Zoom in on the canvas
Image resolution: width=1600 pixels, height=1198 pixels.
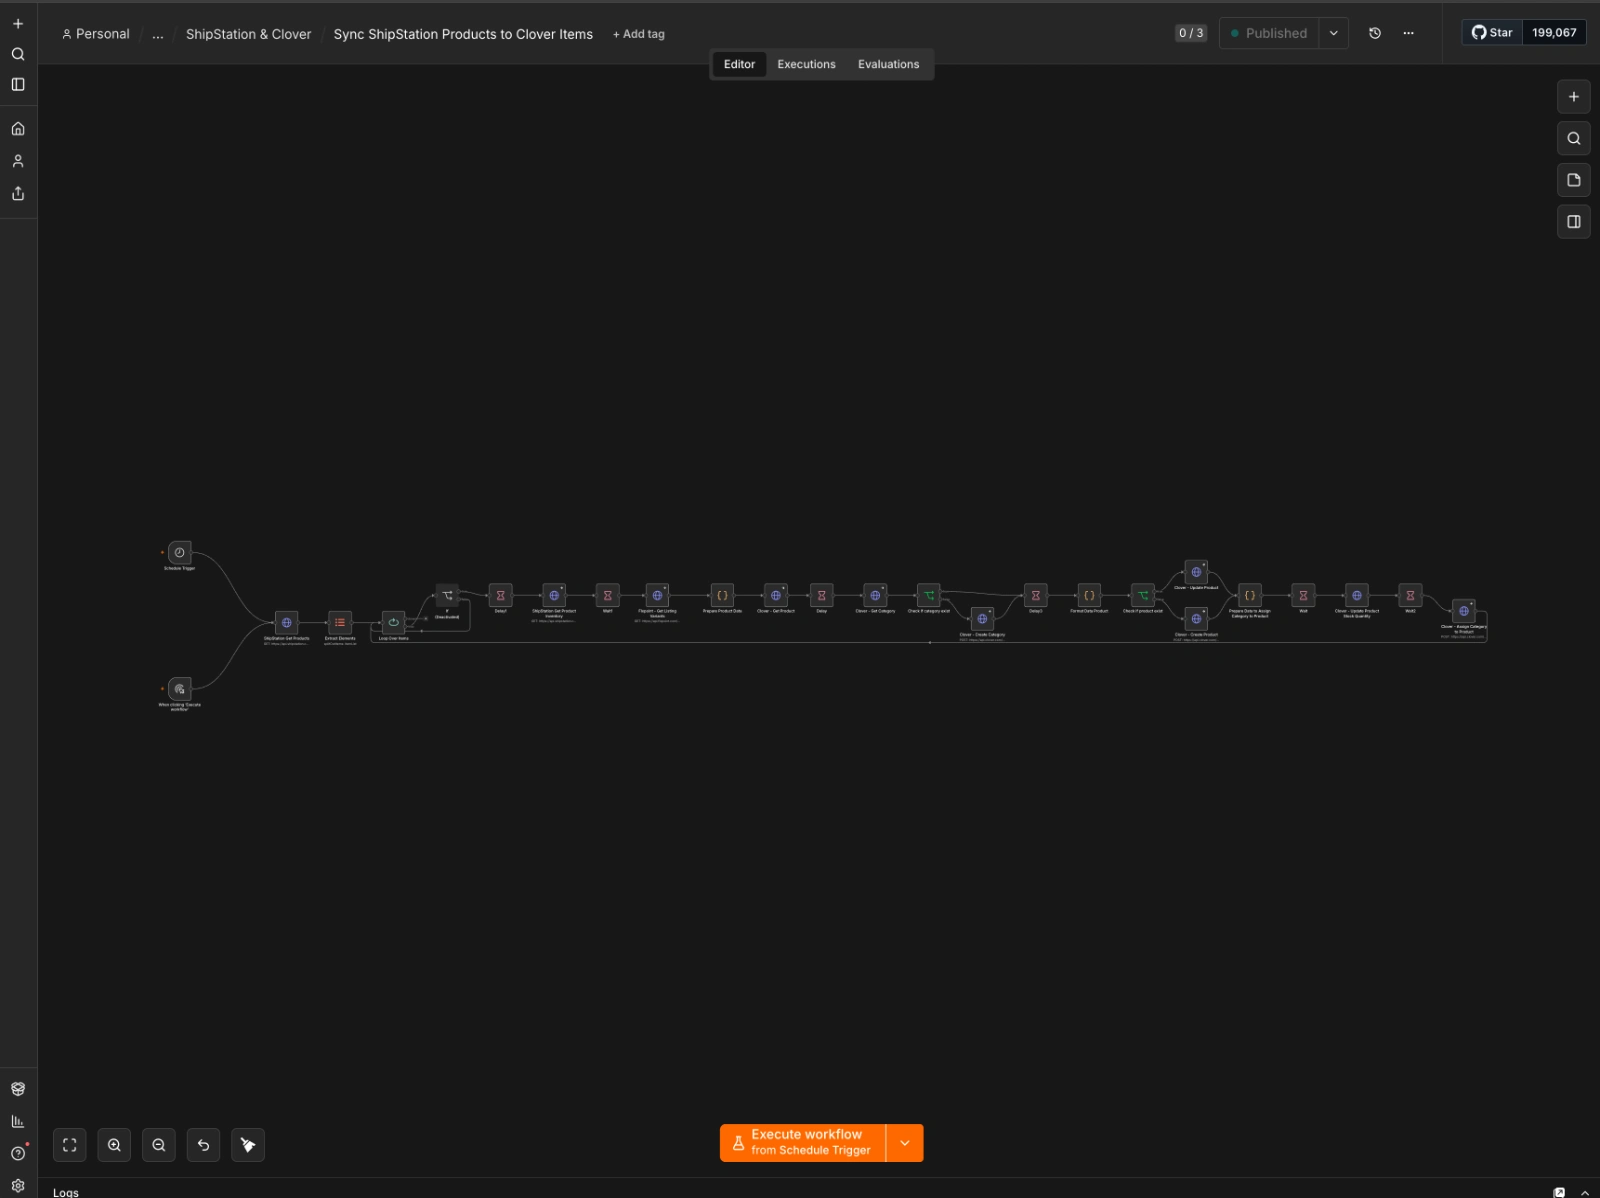[x=114, y=1145]
